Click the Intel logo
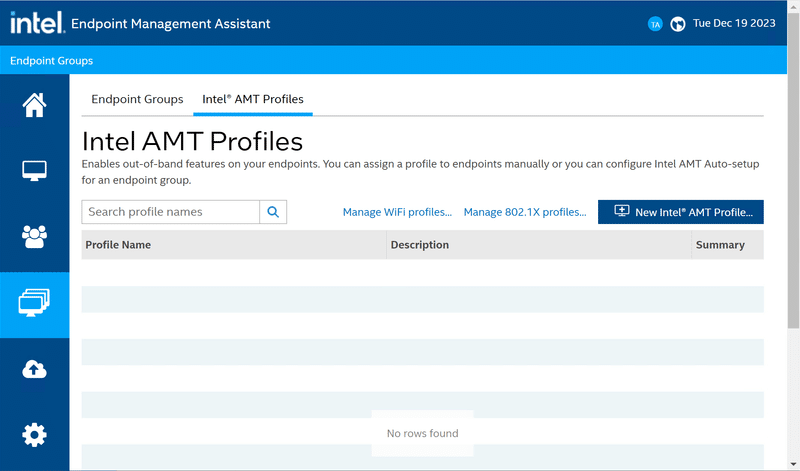Image resolution: width=800 pixels, height=471 pixels. 37,22
